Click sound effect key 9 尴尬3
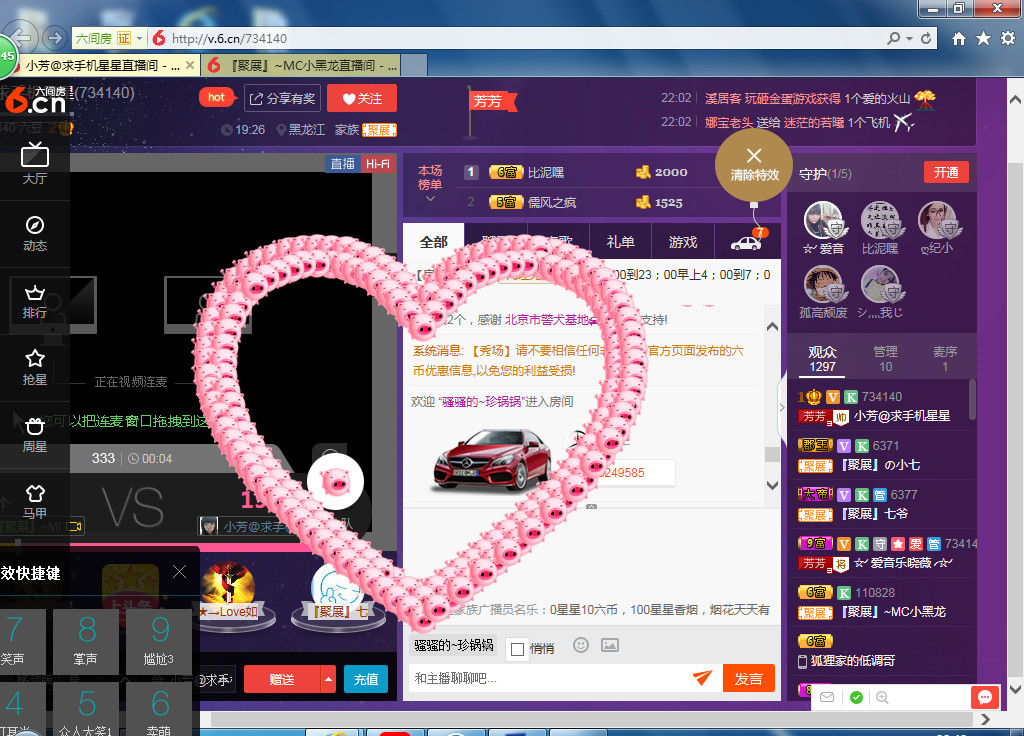 [159, 641]
